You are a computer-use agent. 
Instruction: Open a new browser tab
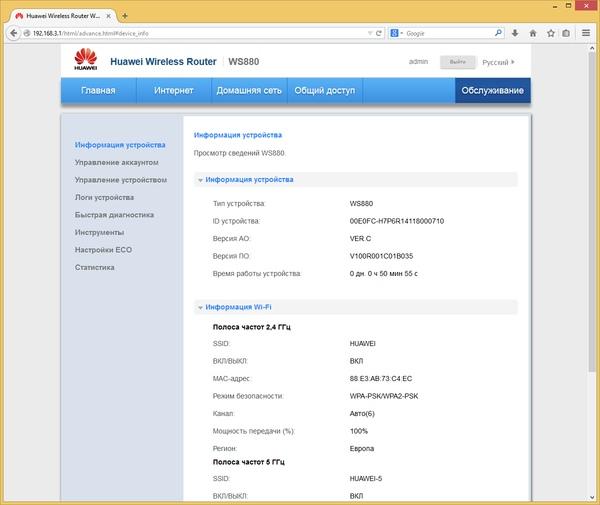[124, 16]
